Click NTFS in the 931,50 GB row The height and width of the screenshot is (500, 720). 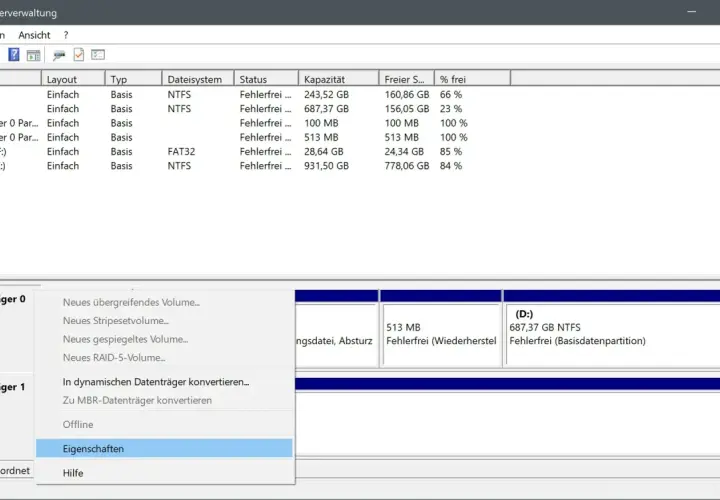pyautogui.click(x=179, y=166)
